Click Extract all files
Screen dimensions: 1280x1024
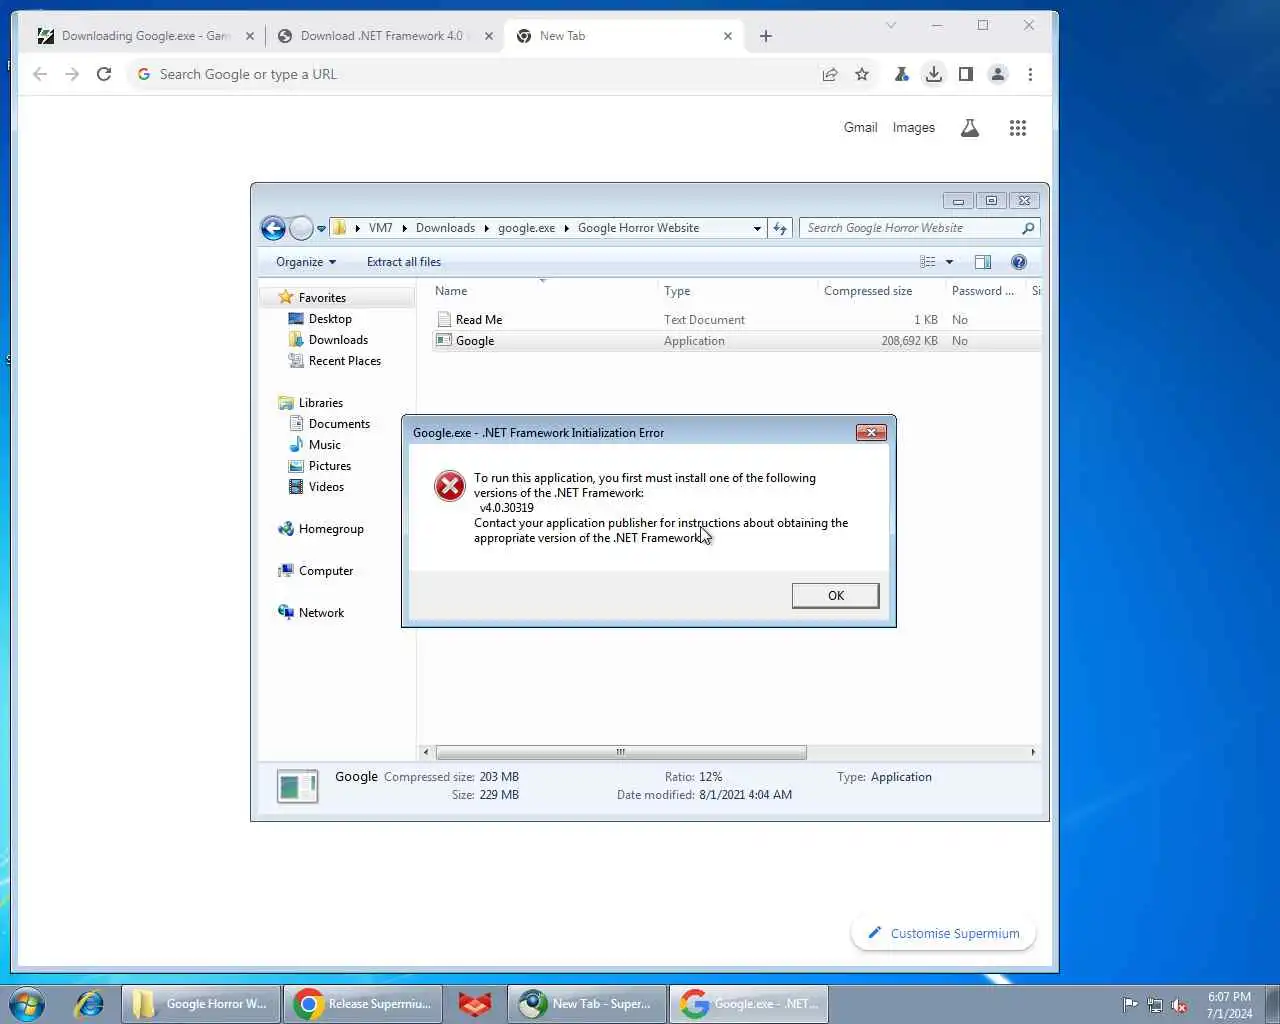coord(404,262)
